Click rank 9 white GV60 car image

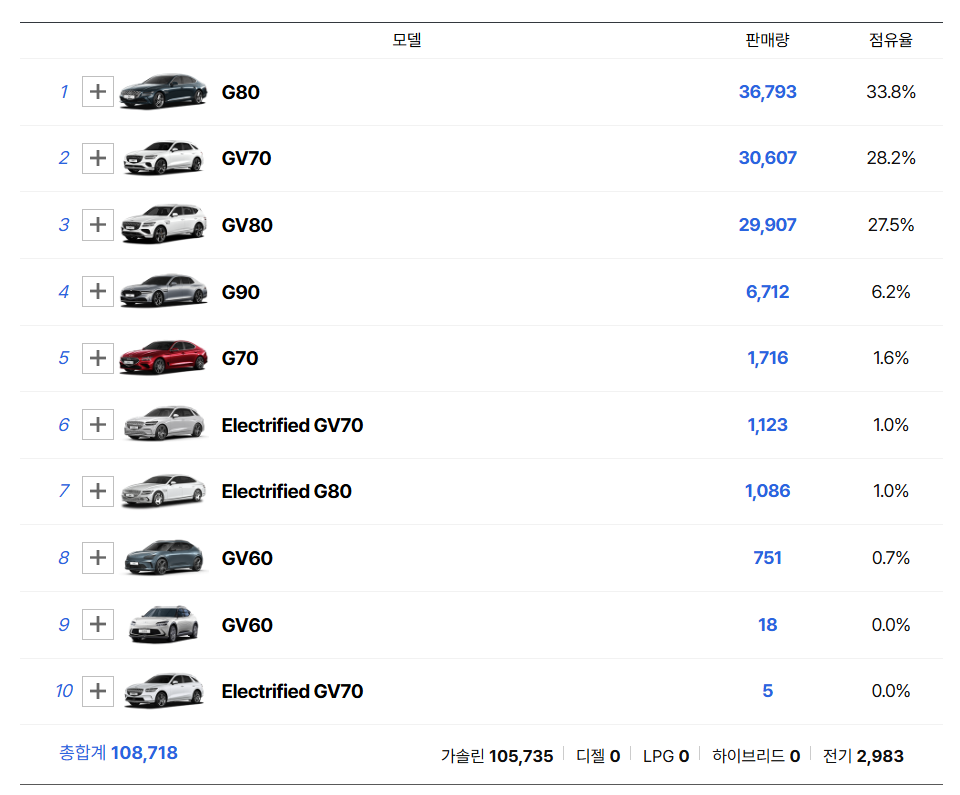163,624
